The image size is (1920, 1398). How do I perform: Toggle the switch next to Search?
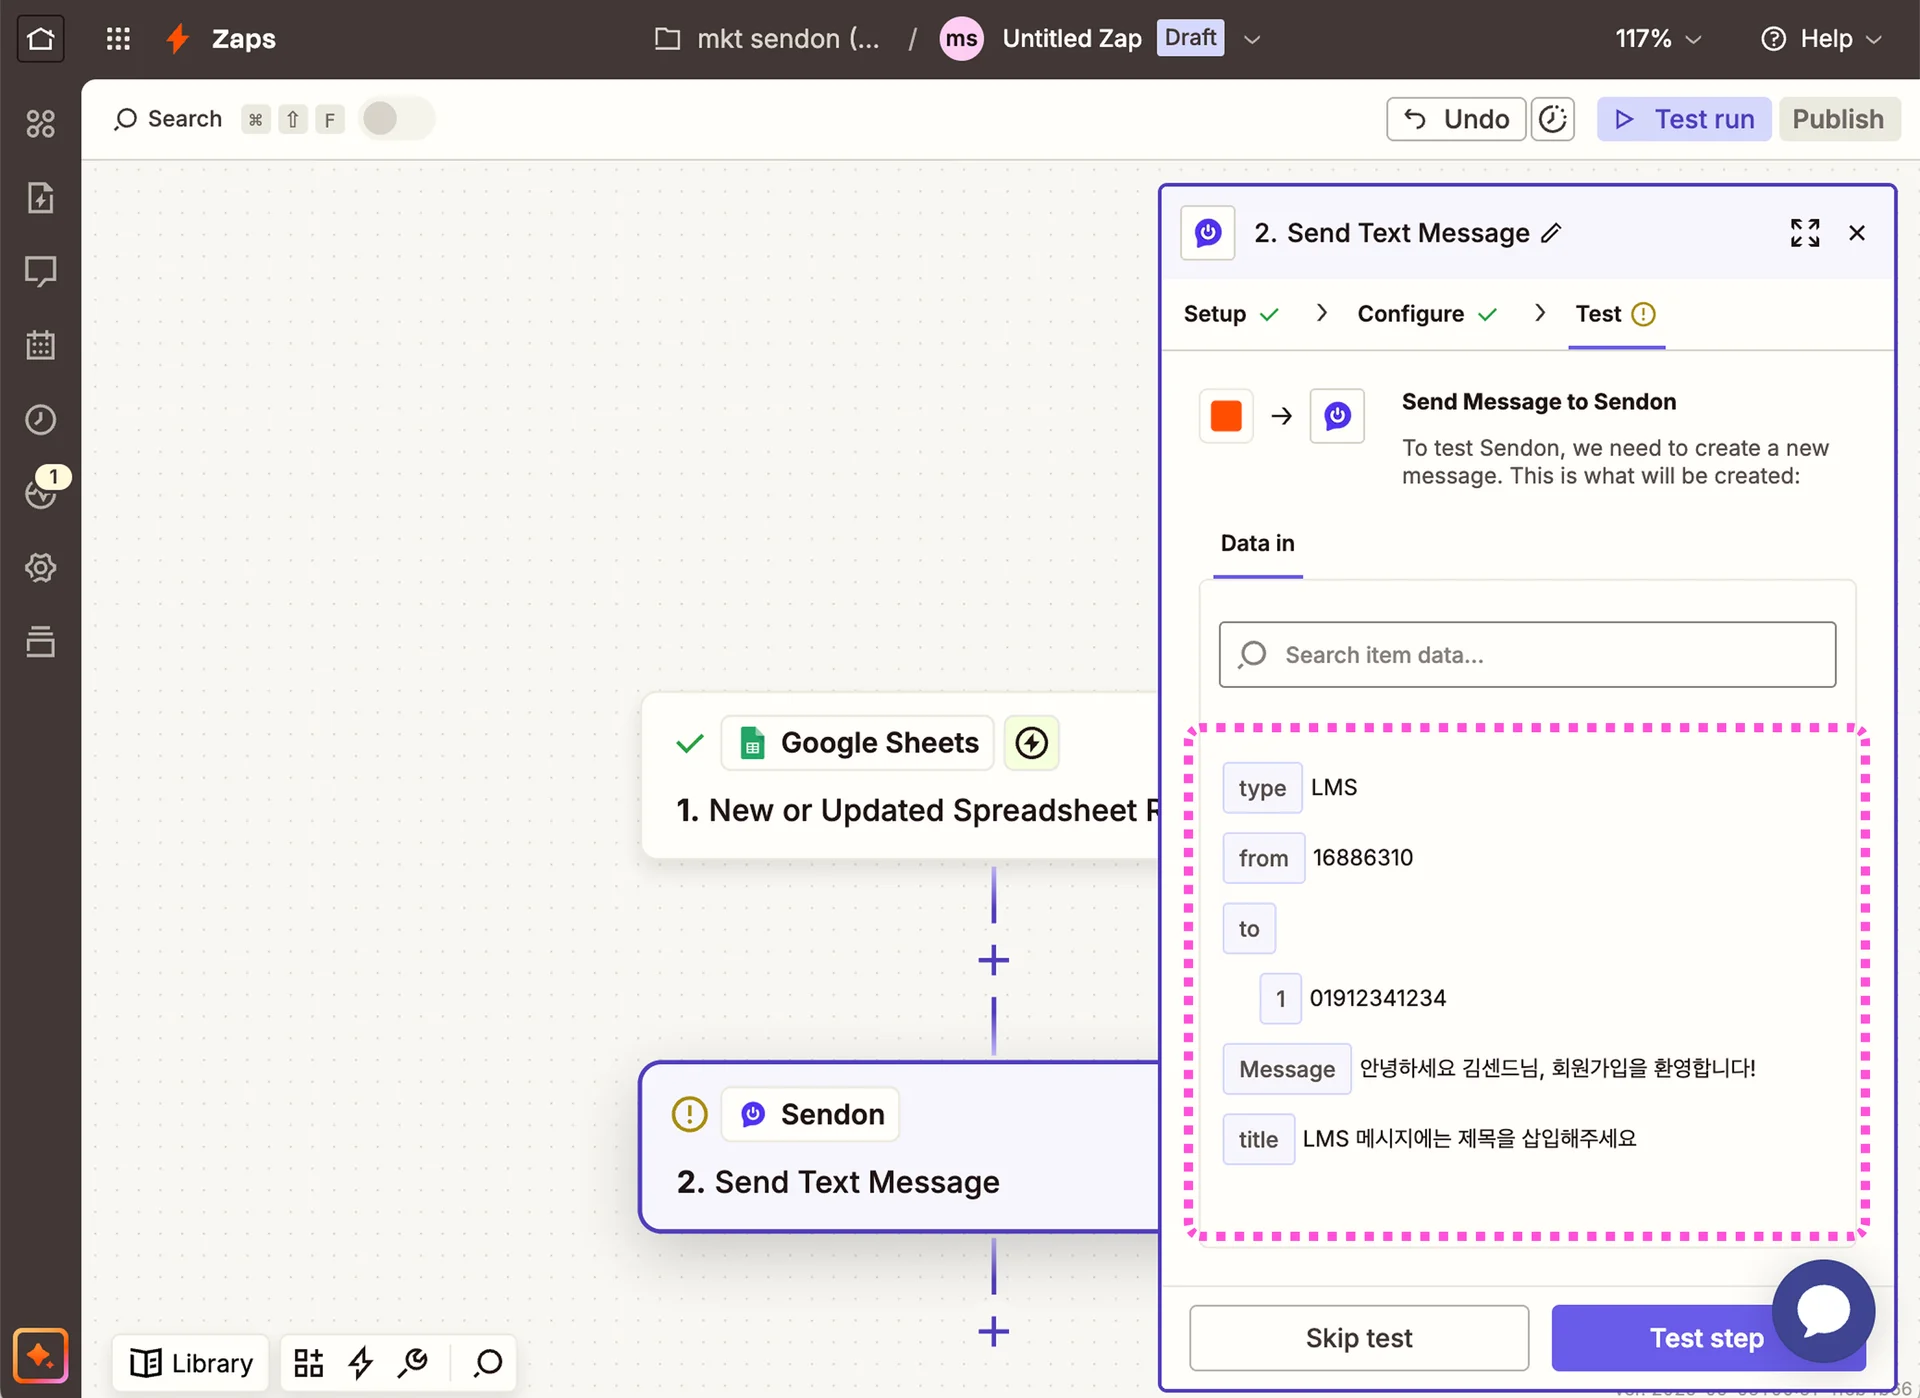click(x=396, y=119)
